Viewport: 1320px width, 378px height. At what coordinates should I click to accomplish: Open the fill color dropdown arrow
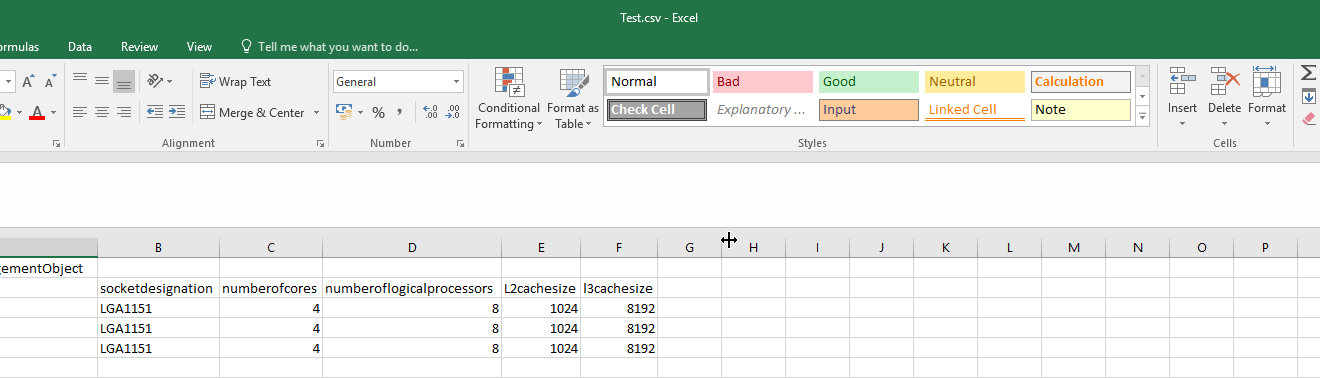click(19, 112)
